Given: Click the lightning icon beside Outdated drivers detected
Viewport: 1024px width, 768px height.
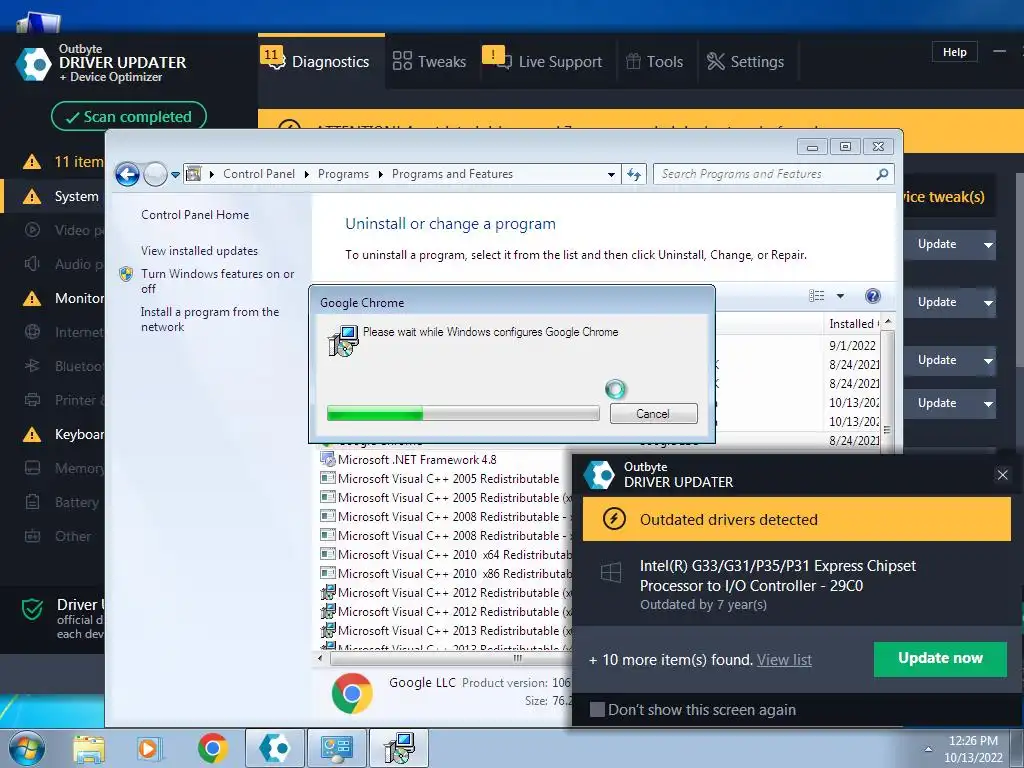Looking at the screenshot, I should coord(614,519).
